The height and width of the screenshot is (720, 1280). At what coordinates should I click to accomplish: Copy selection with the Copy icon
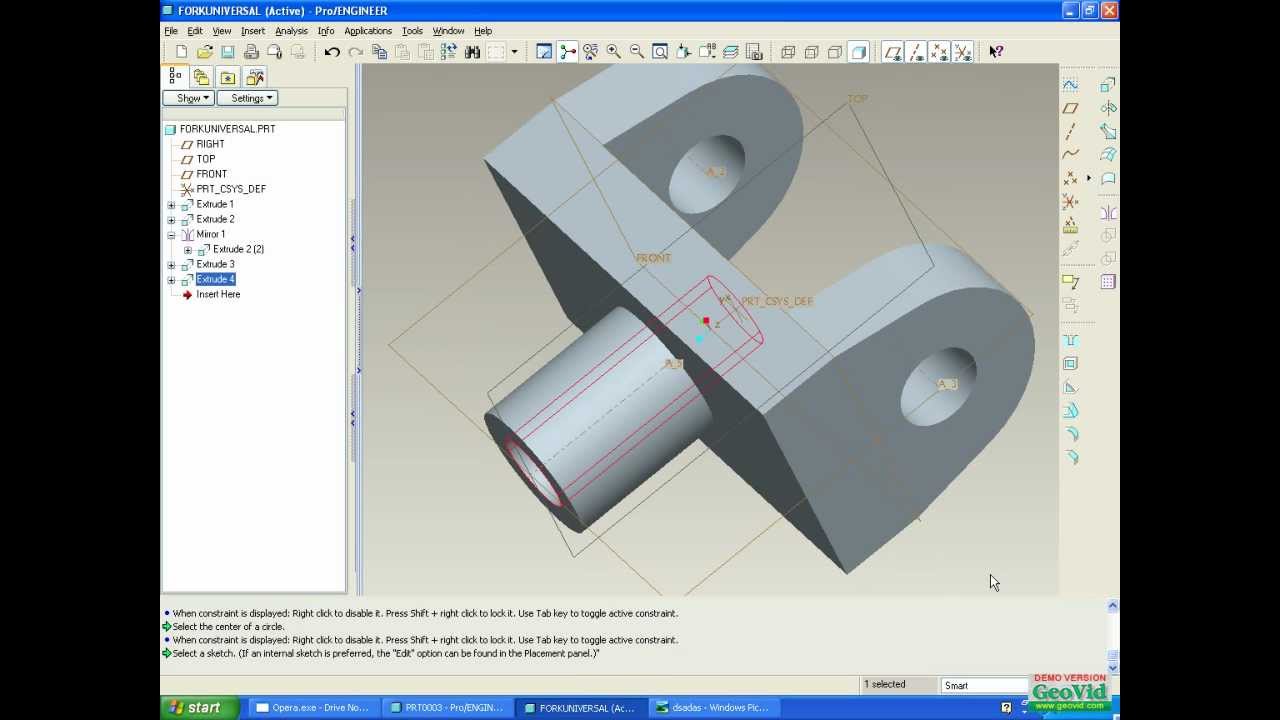(379, 52)
